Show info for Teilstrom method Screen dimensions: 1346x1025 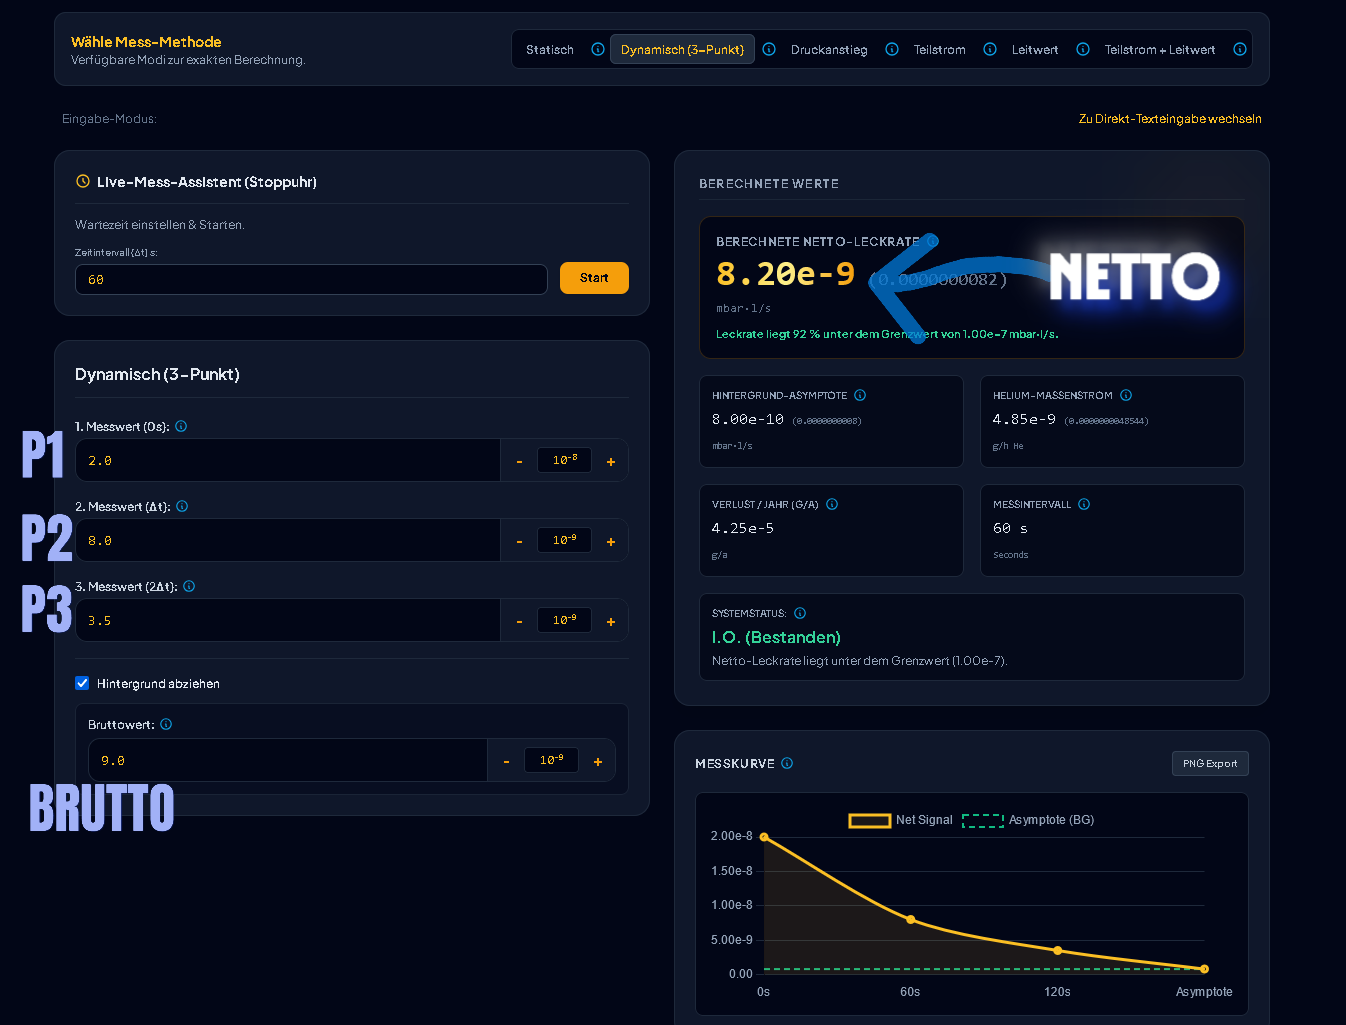coord(990,49)
